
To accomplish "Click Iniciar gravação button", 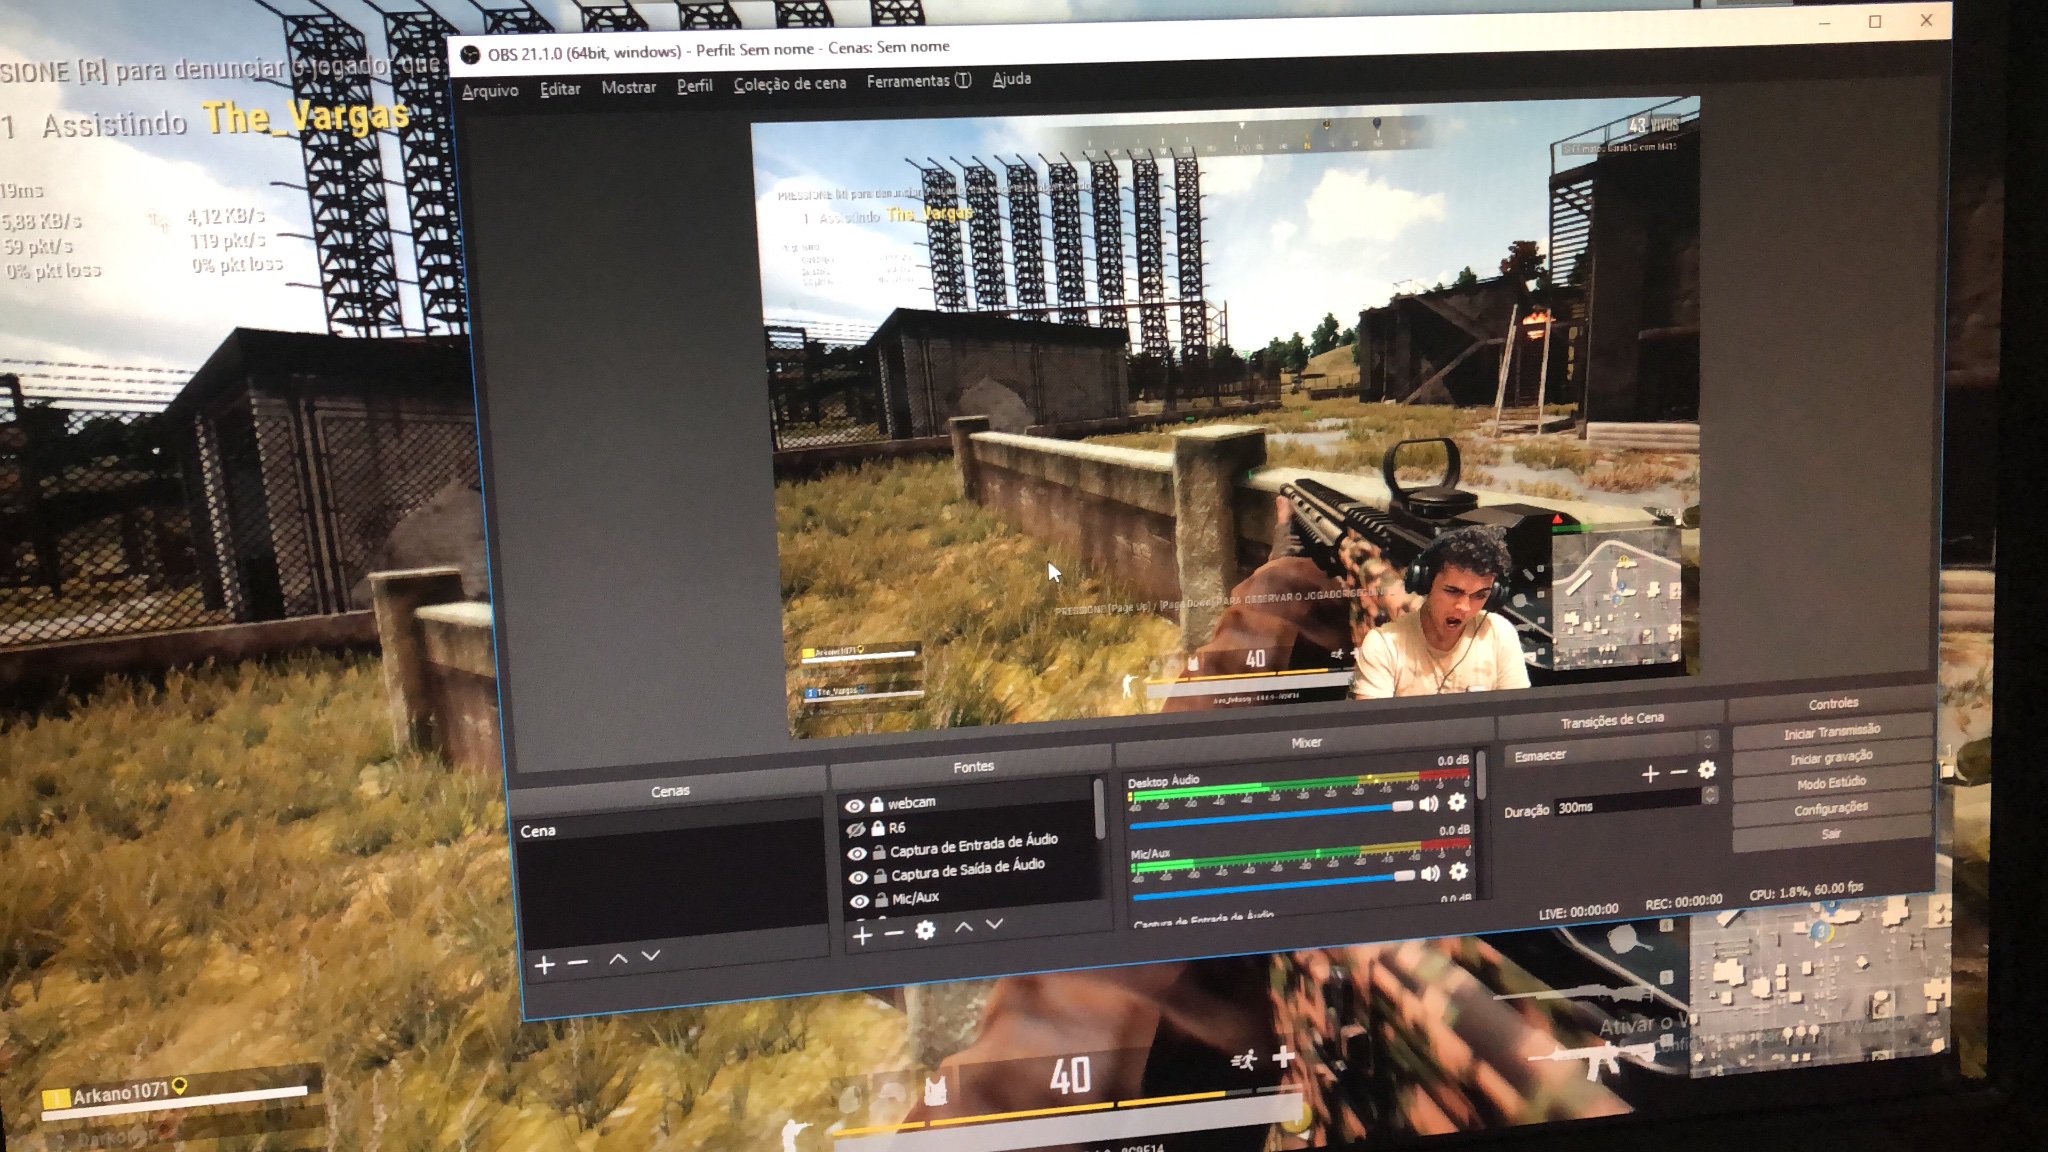I will tap(1831, 758).
